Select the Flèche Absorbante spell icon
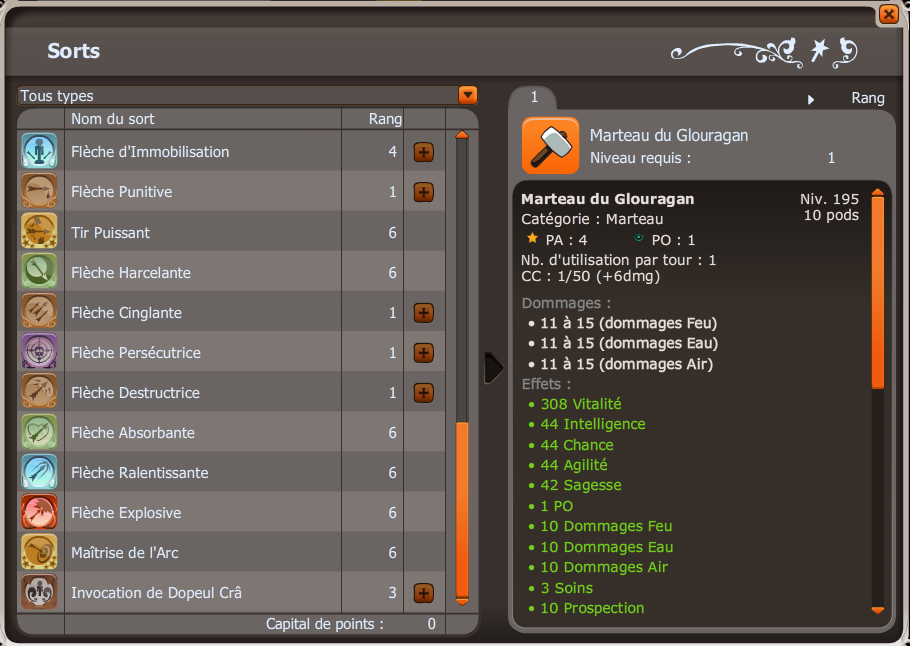 point(39,432)
